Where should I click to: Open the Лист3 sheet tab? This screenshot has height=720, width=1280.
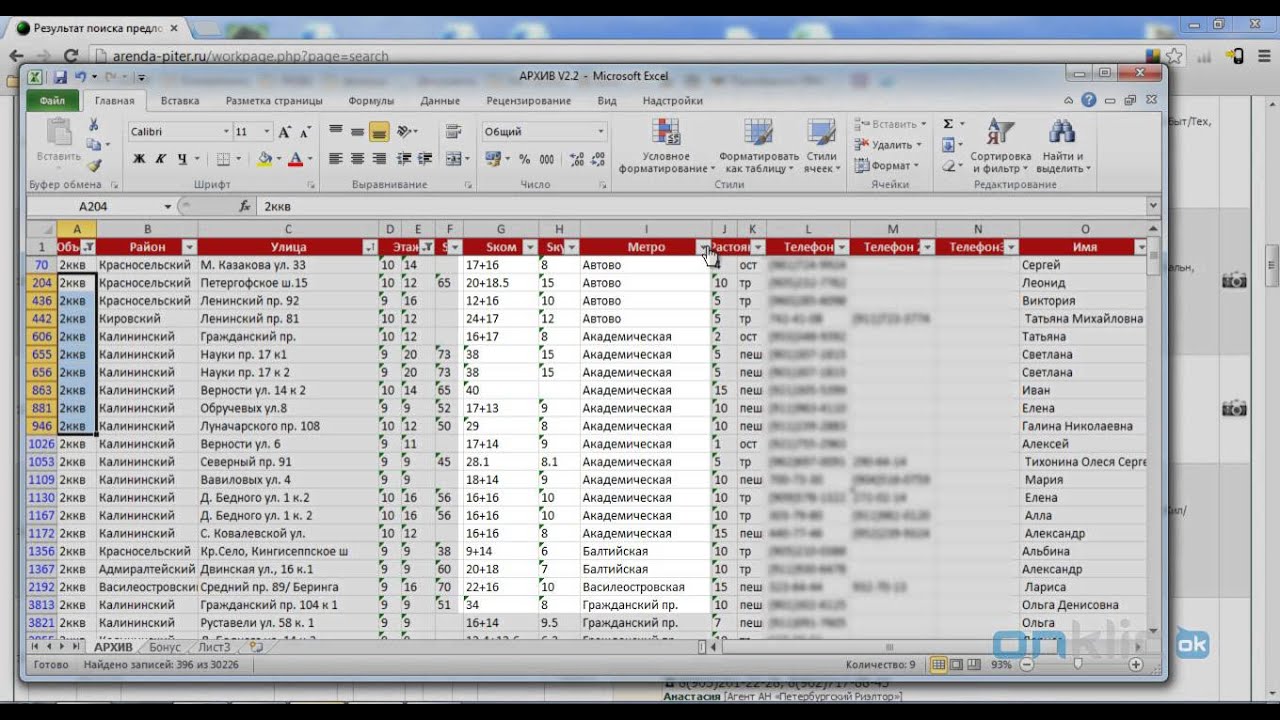[x=214, y=647]
